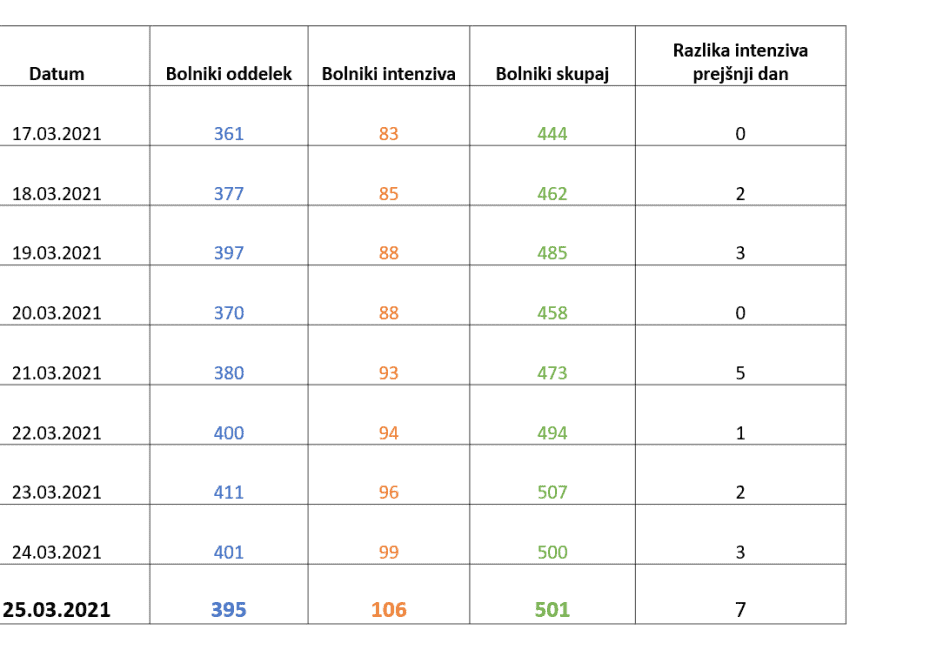
Task: Select the bold green total 501
Action: pyautogui.click(x=552, y=610)
